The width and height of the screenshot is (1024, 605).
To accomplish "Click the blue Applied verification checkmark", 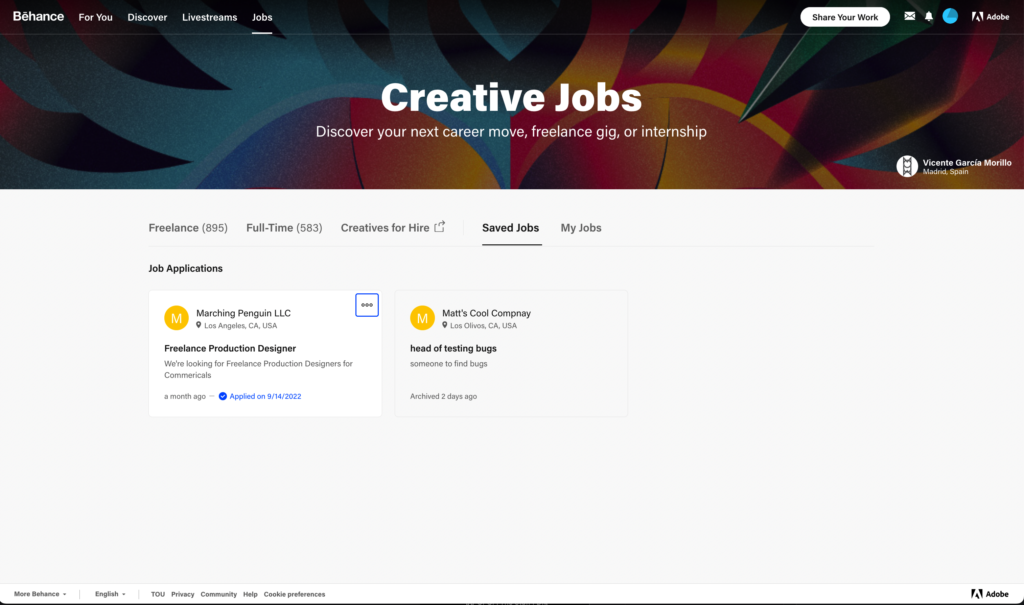I will tap(224, 396).
